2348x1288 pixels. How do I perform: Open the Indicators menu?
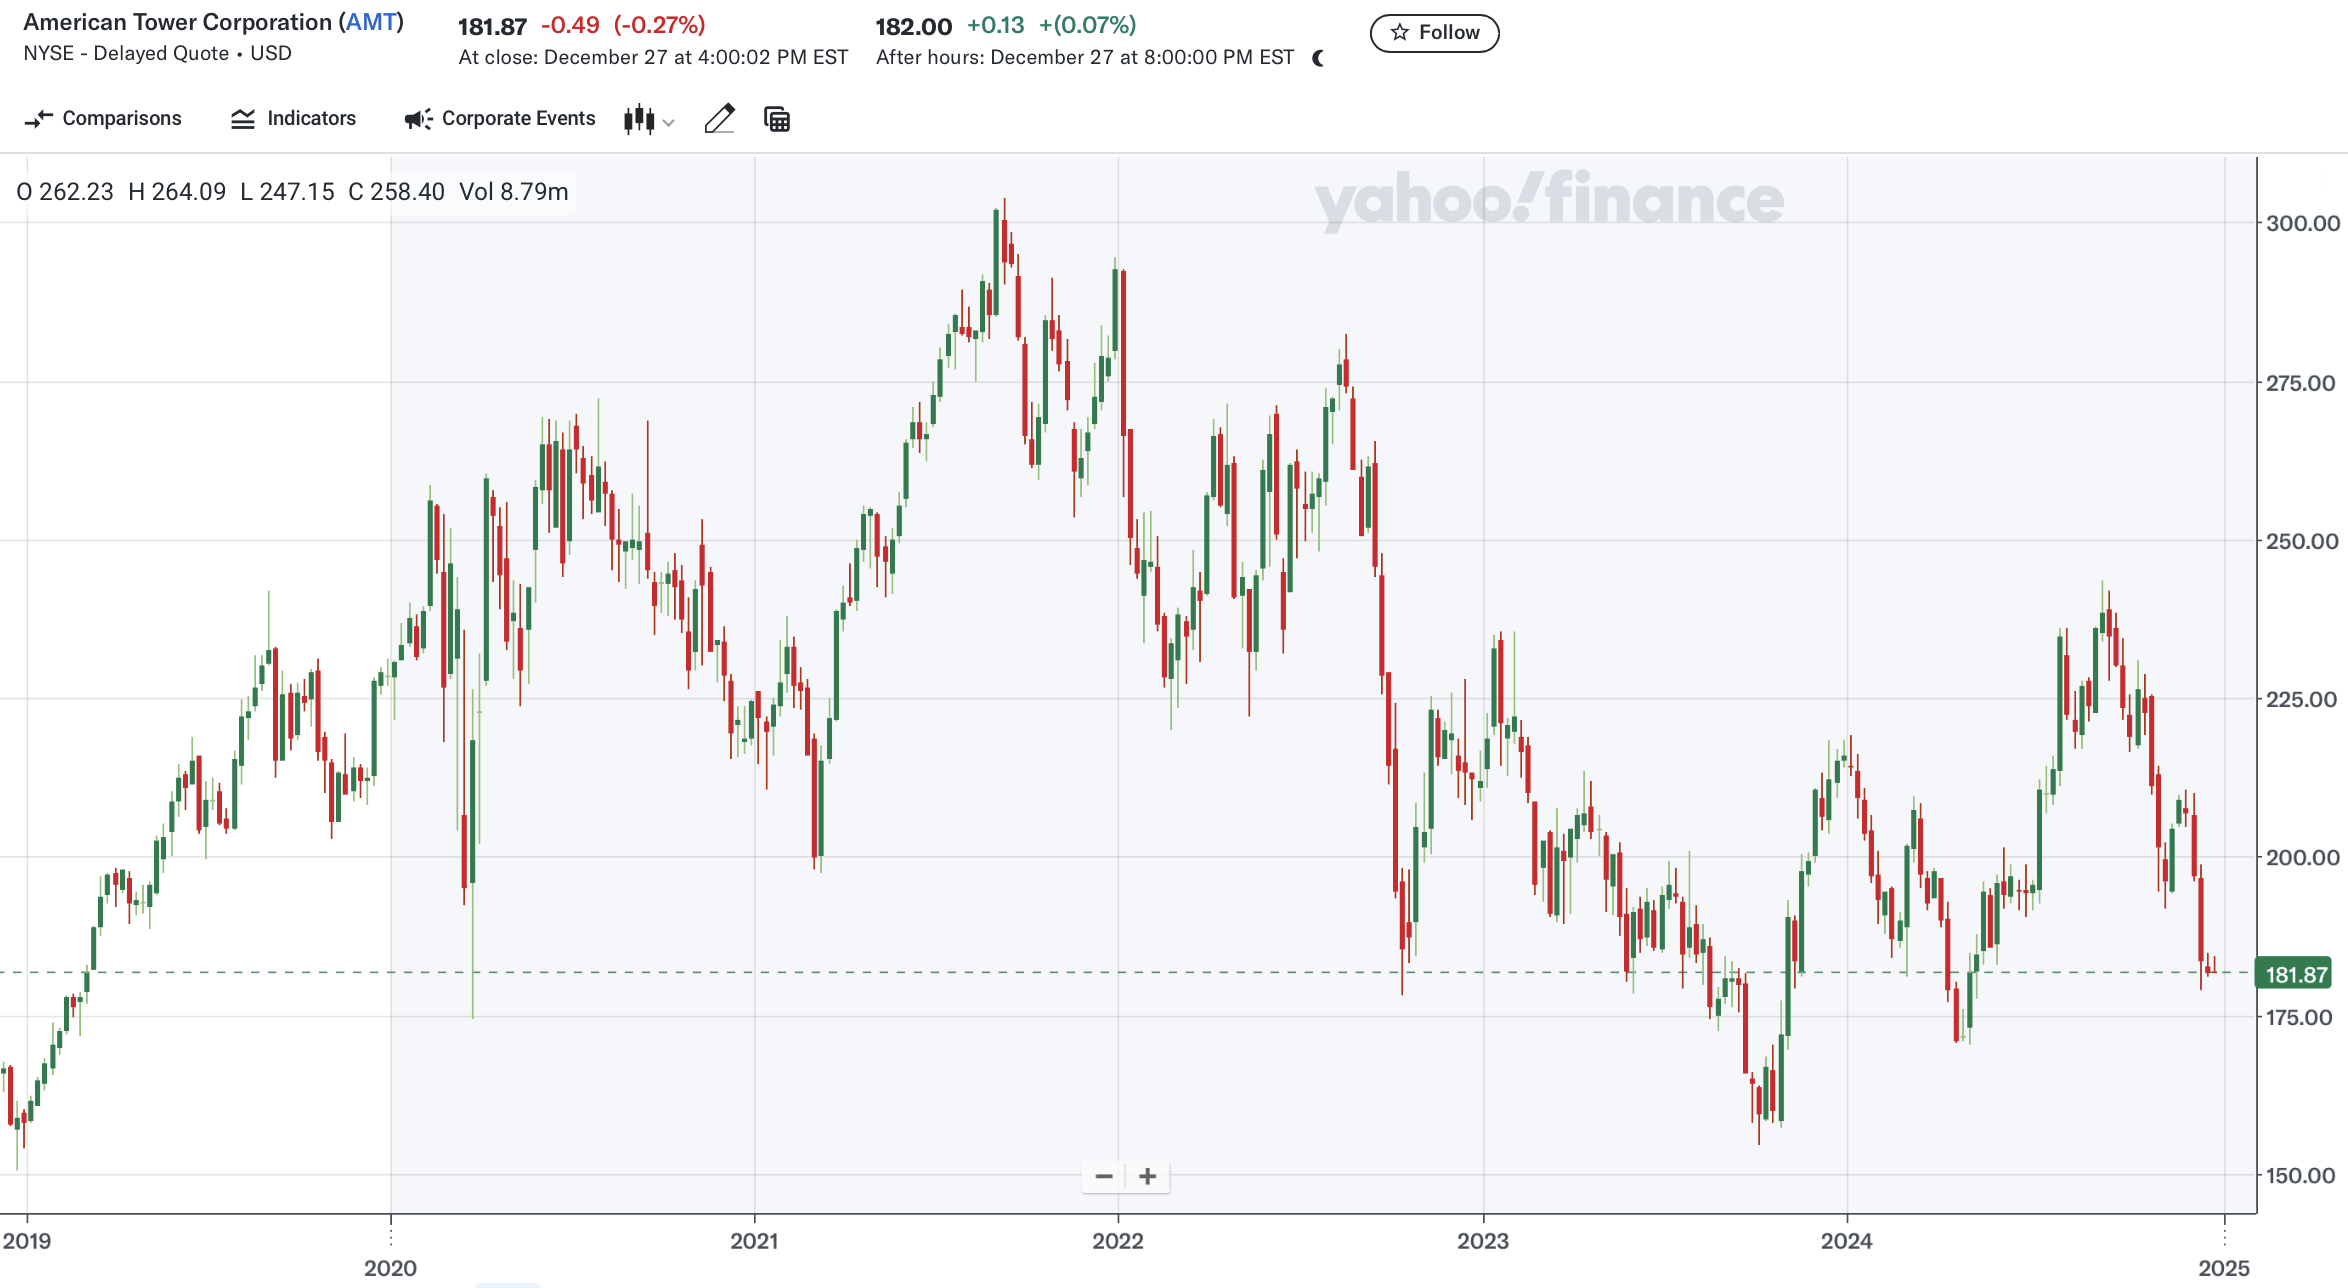tap(293, 119)
